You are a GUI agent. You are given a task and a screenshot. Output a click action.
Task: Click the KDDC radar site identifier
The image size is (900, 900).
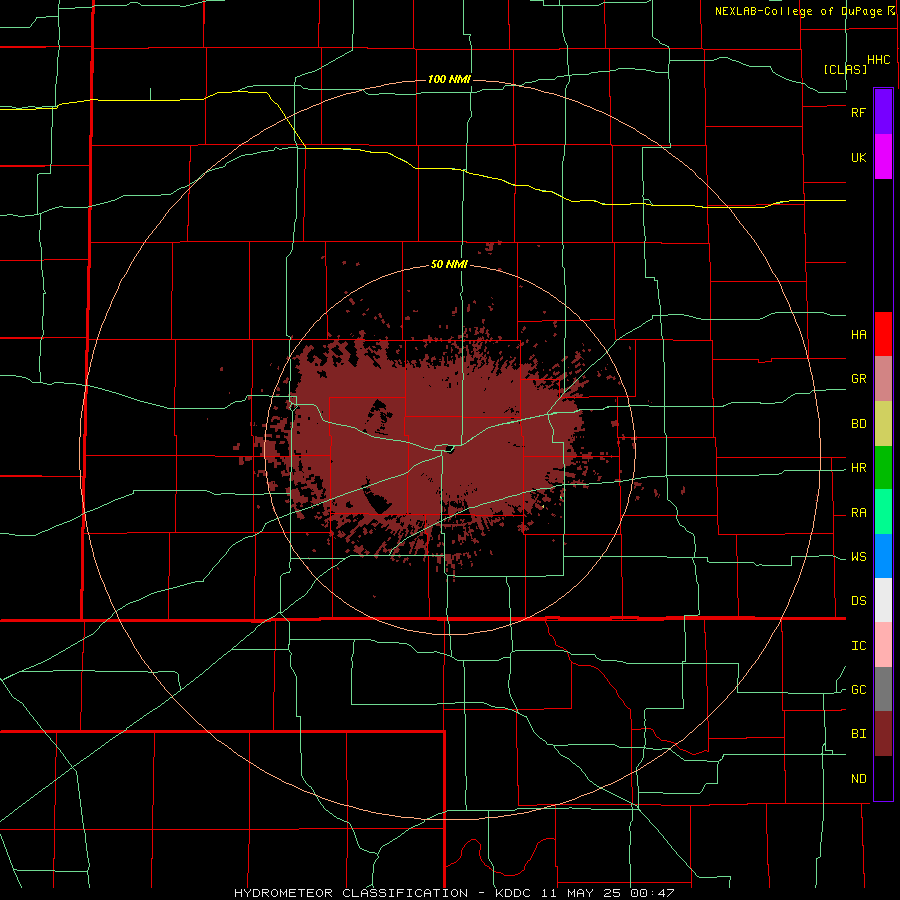pos(513,893)
